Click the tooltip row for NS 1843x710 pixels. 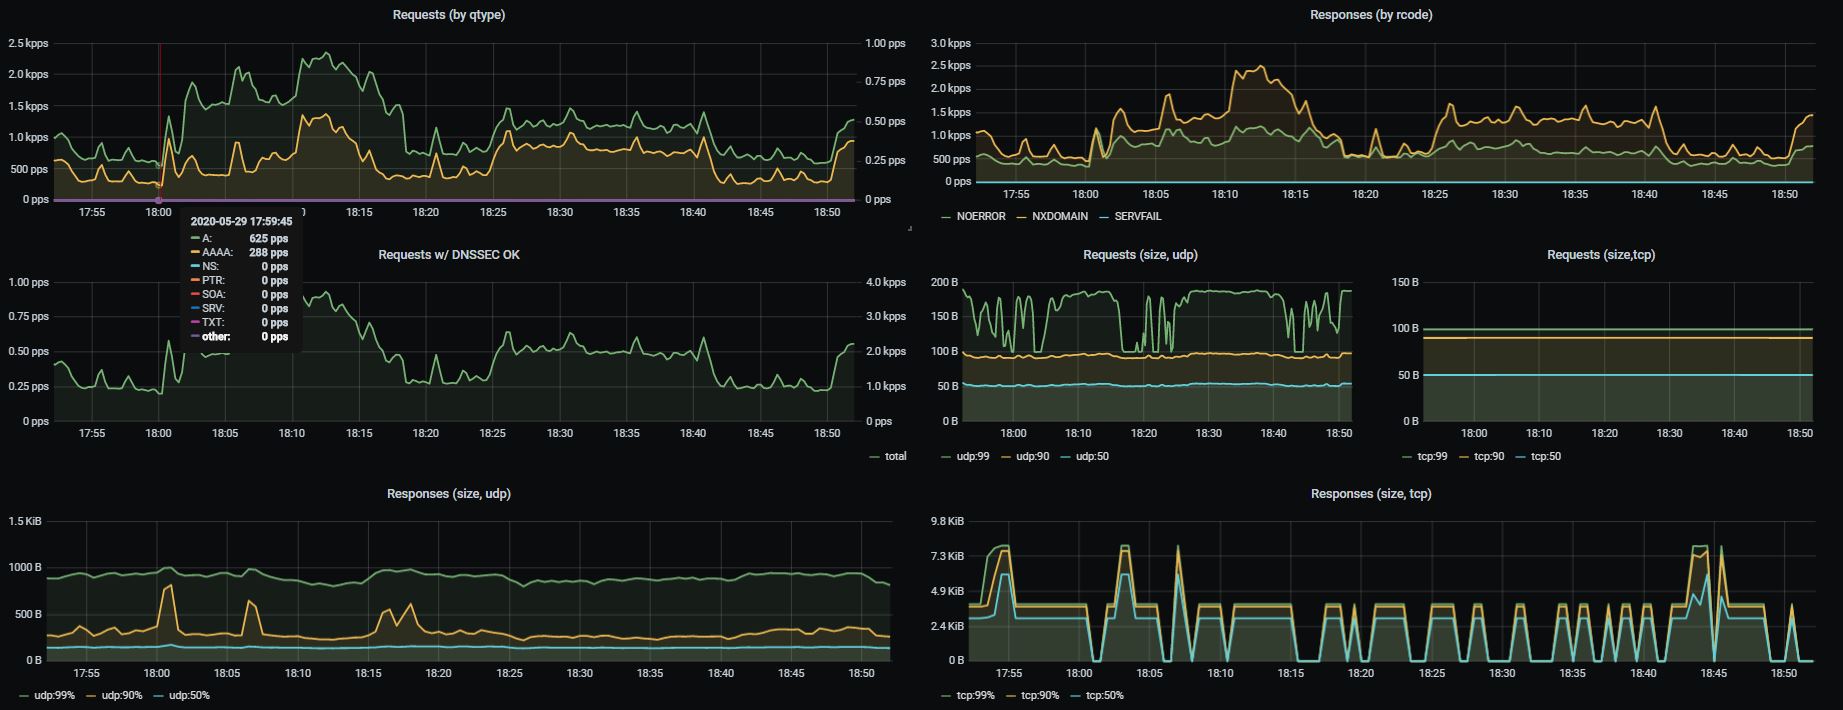click(240, 267)
